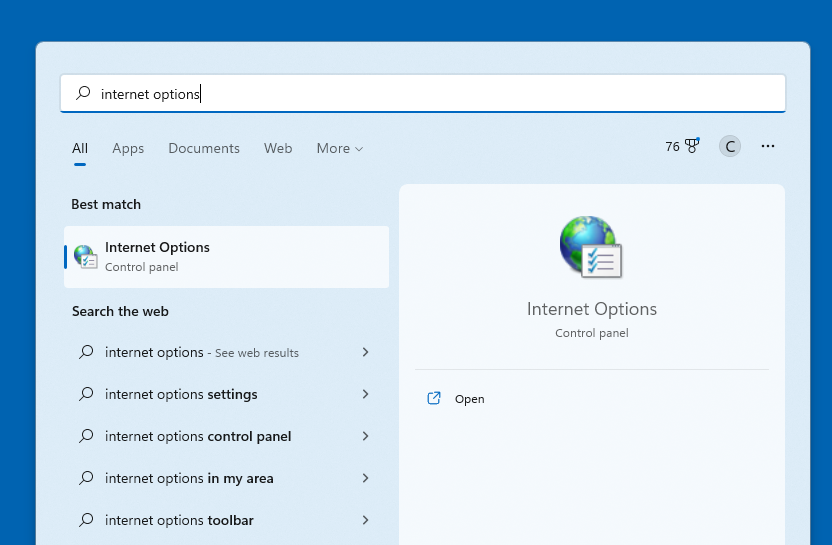Click 'internet options settings' web suggestion text
The width and height of the screenshot is (832, 545).
181,394
